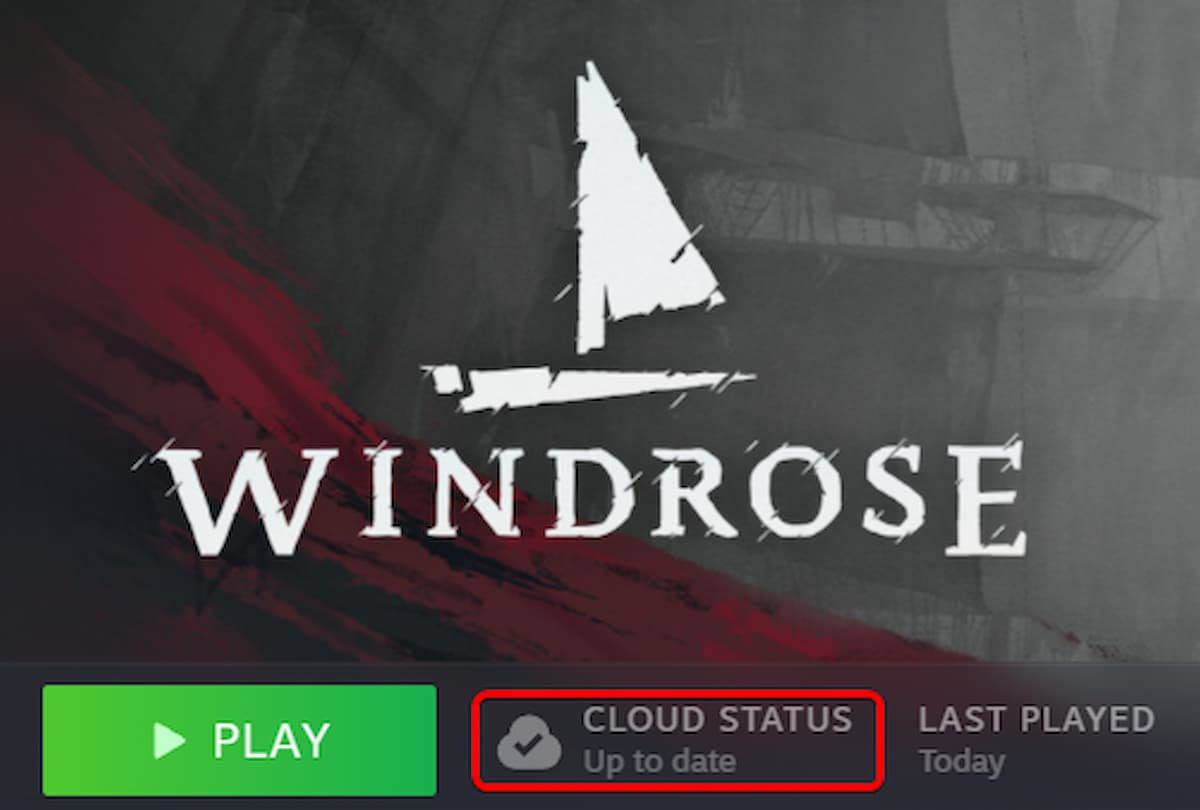Click the WINDROSE title text

[x=588, y=501]
